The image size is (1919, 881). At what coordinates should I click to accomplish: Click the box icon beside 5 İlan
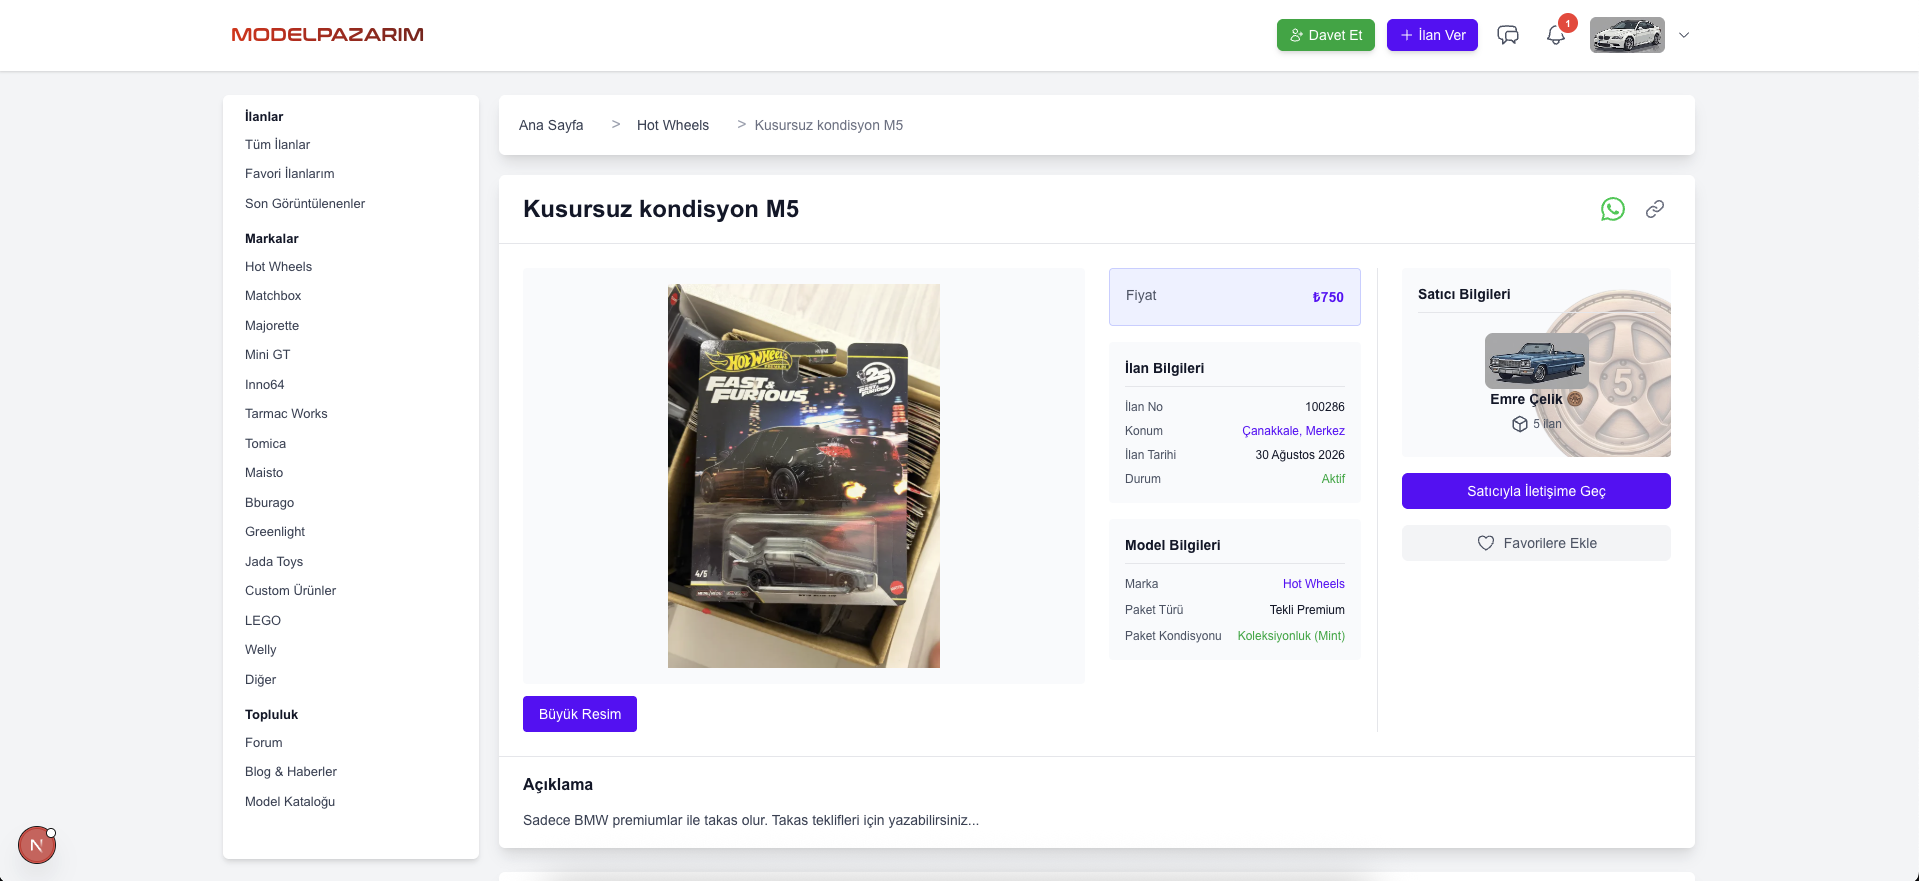[x=1520, y=424]
